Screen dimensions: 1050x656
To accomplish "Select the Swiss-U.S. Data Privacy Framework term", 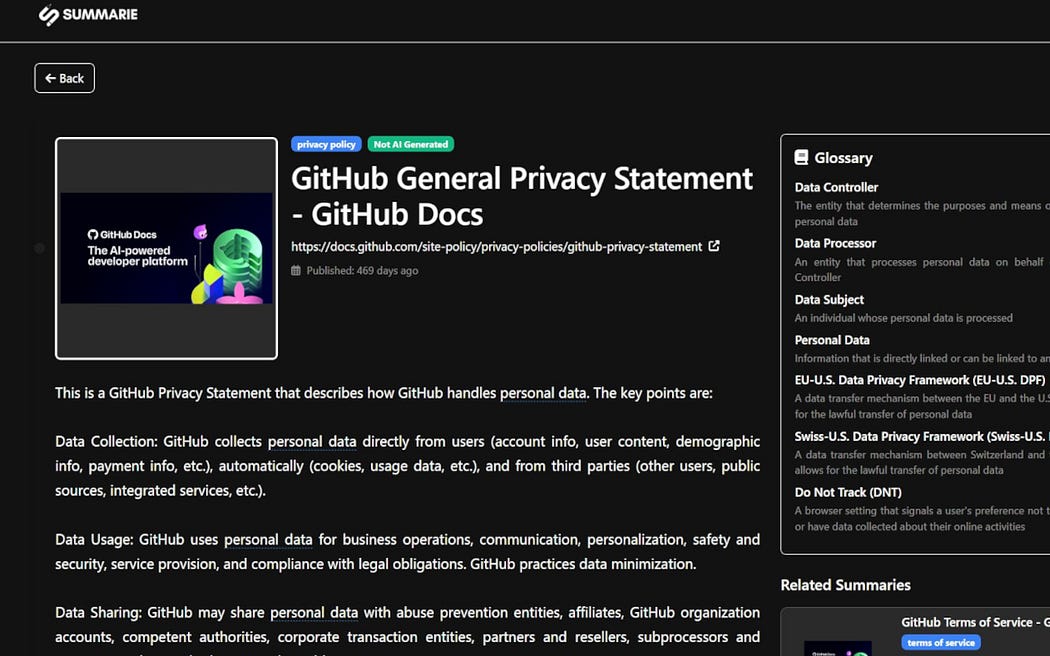I will [x=922, y=436].
